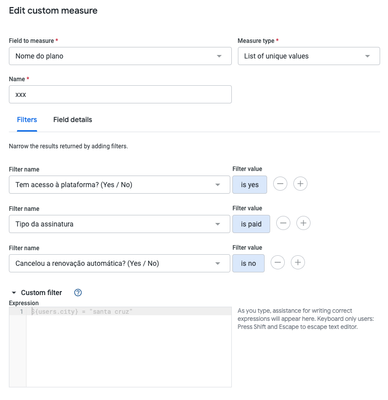Open the 'Tem acesso à plataforma? (Yes / No)' filter dropdown
Image resolution: width=388 pixels, height=400 pixels.
click(119, 185)
